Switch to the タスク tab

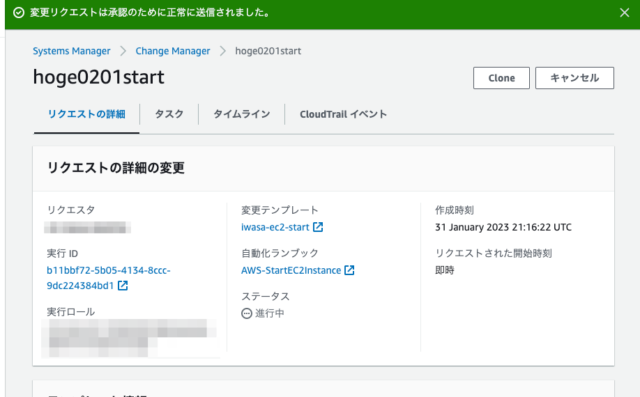(169, 114)
